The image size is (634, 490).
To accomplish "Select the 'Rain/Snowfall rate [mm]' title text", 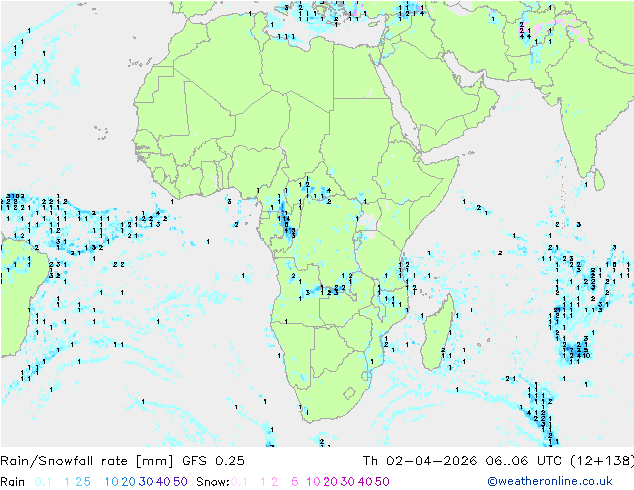I will pos(87,460).
